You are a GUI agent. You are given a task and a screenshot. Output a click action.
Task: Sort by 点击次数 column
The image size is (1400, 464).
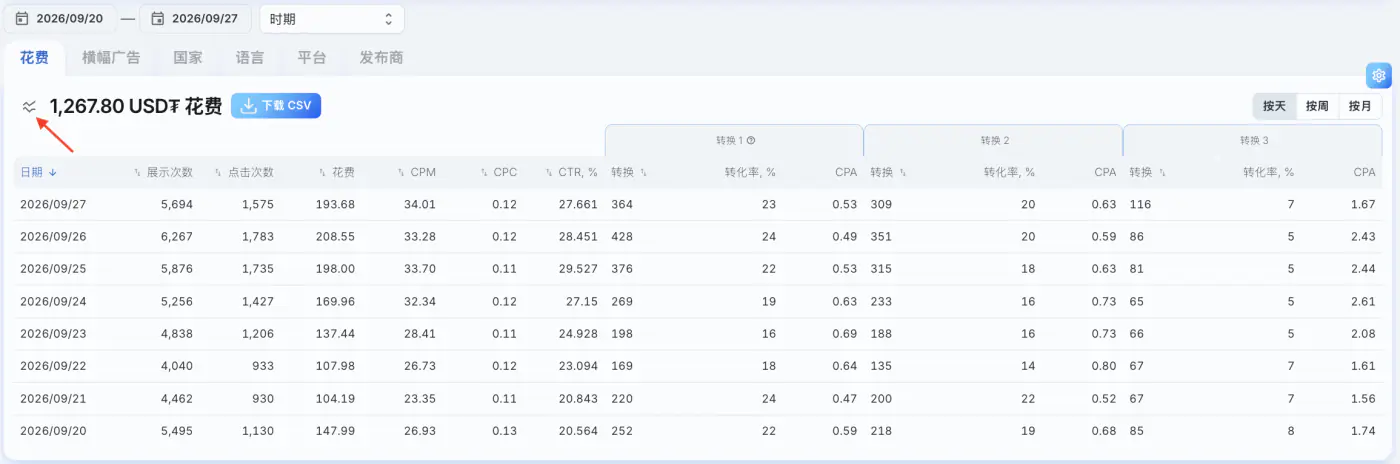point(244,172)
